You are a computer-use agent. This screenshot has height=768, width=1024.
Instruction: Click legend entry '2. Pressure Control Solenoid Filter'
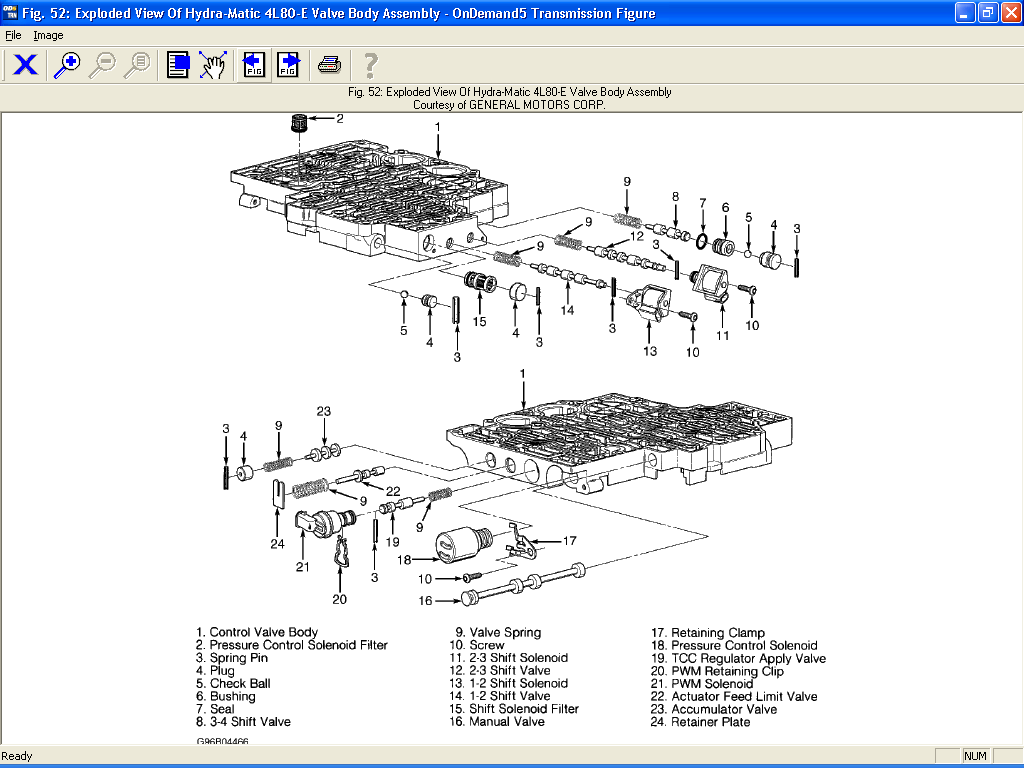[x=291, y=645]
